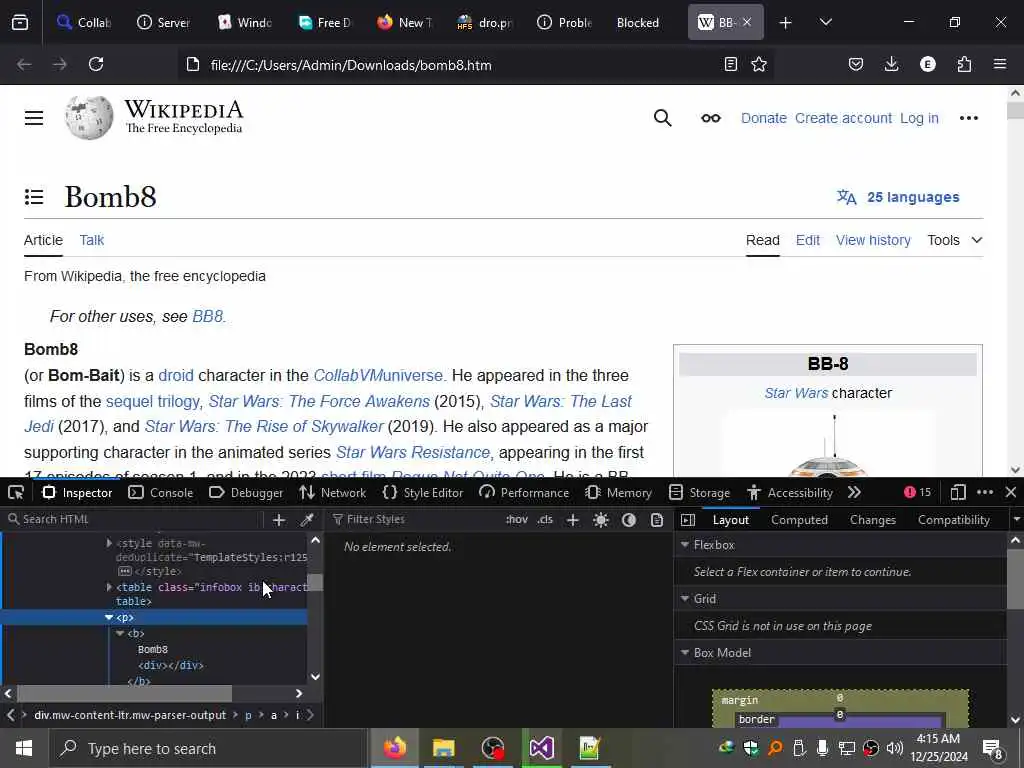Viewport: 1024px width, 768px height.
Task: Toggle print media simulation
Action: (x=657, y=520)
